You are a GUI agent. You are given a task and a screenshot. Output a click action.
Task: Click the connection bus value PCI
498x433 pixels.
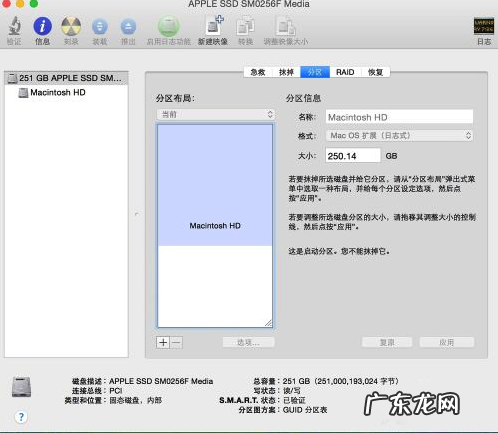pyautogui.click(x=116, y=391)
